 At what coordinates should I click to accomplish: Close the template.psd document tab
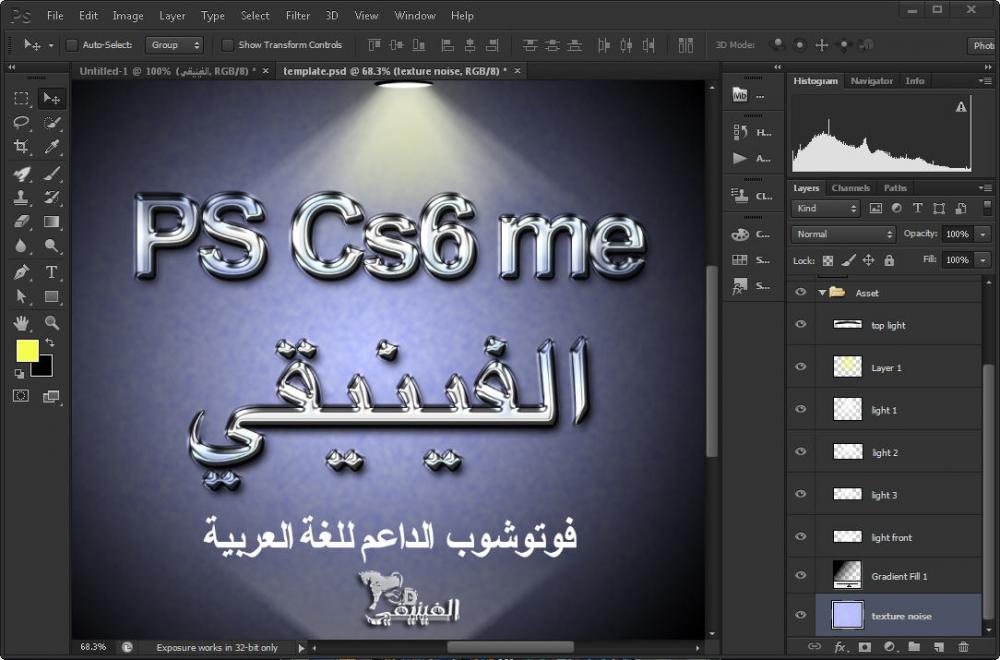click(x=517, y=71)
